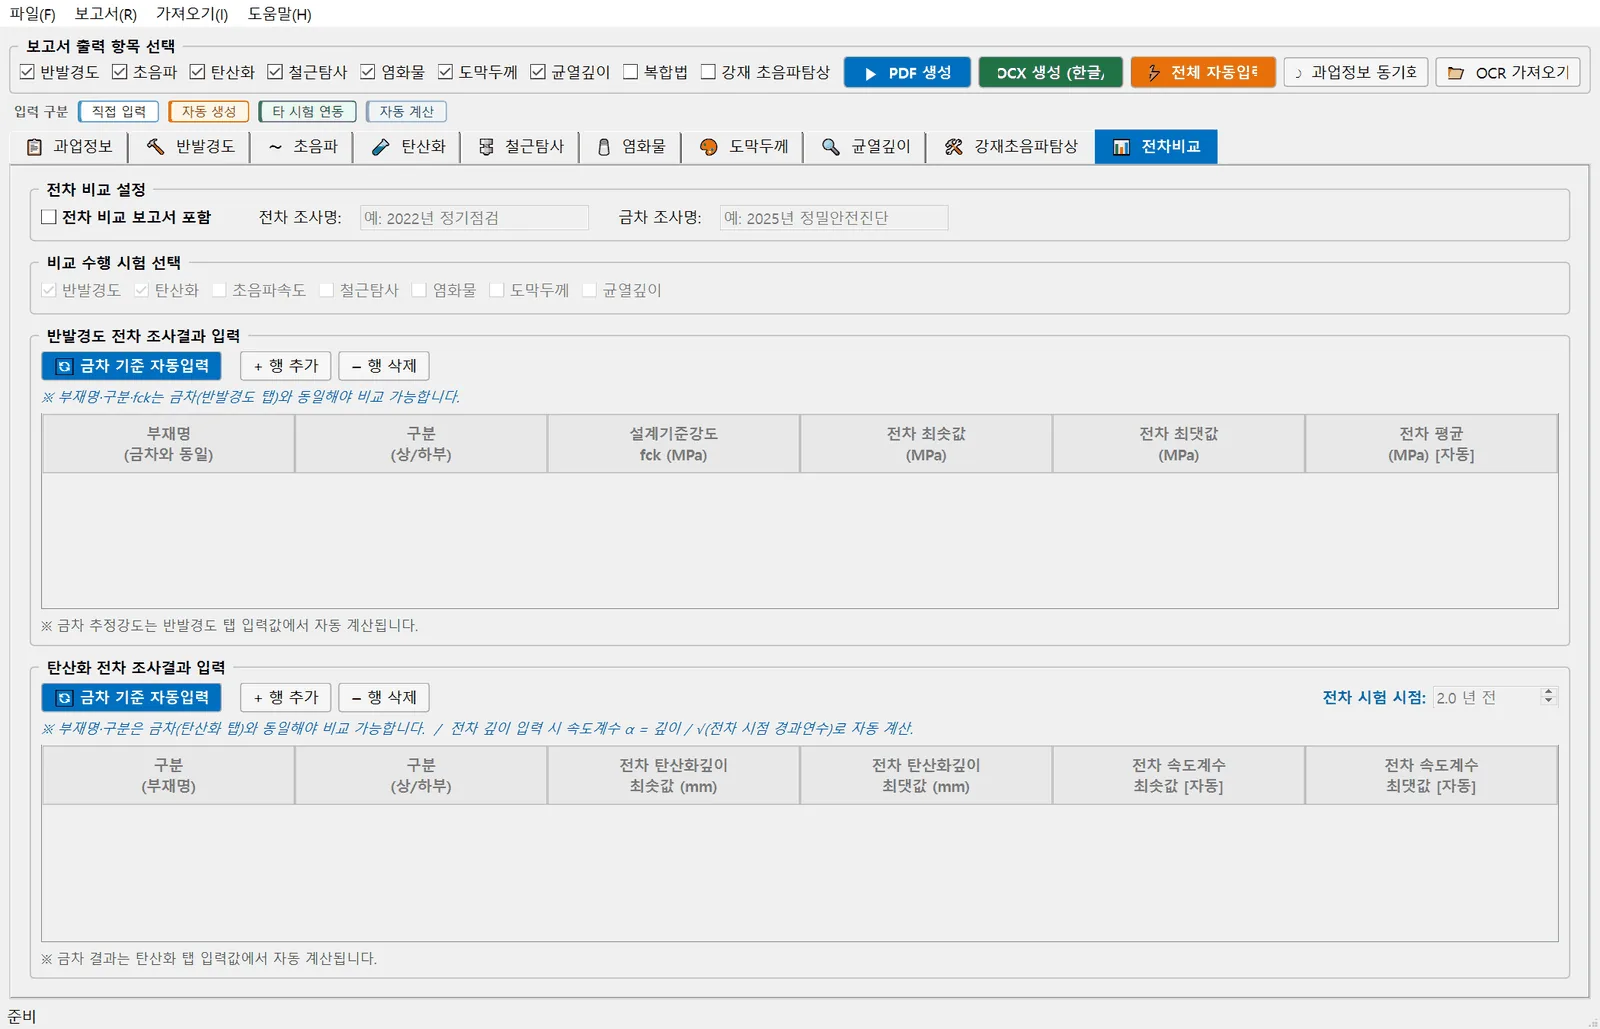Click the 전차 평균 (MPa) [자동] column header
Viewport: 1600px width, 1029px height.
pos(1431,444)
